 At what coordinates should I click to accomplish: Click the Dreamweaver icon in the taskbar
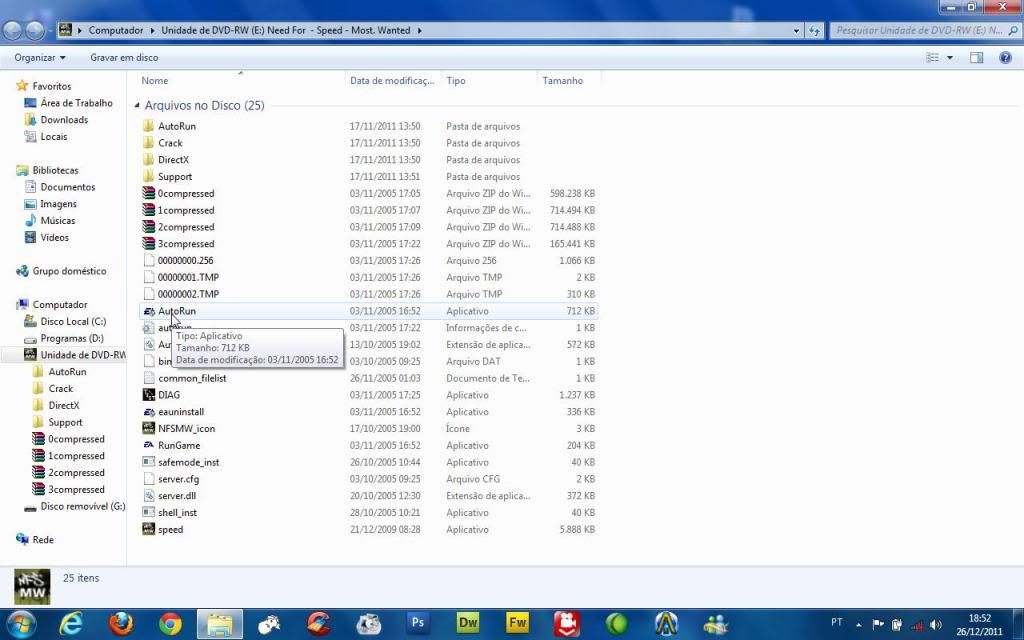pos(467,623)
